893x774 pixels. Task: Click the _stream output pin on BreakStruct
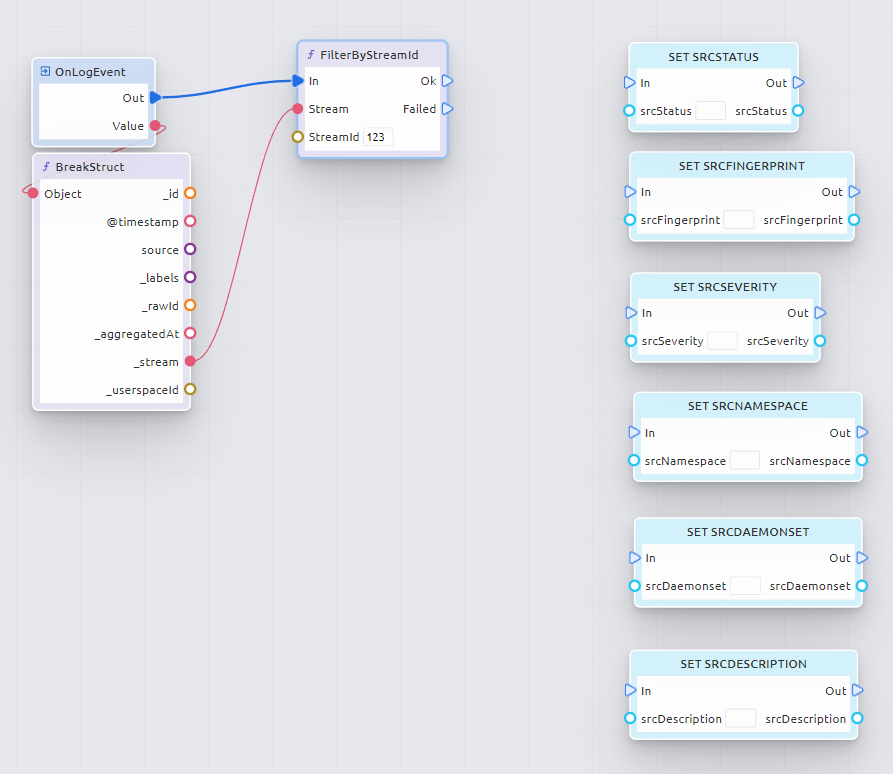point(189,362)
